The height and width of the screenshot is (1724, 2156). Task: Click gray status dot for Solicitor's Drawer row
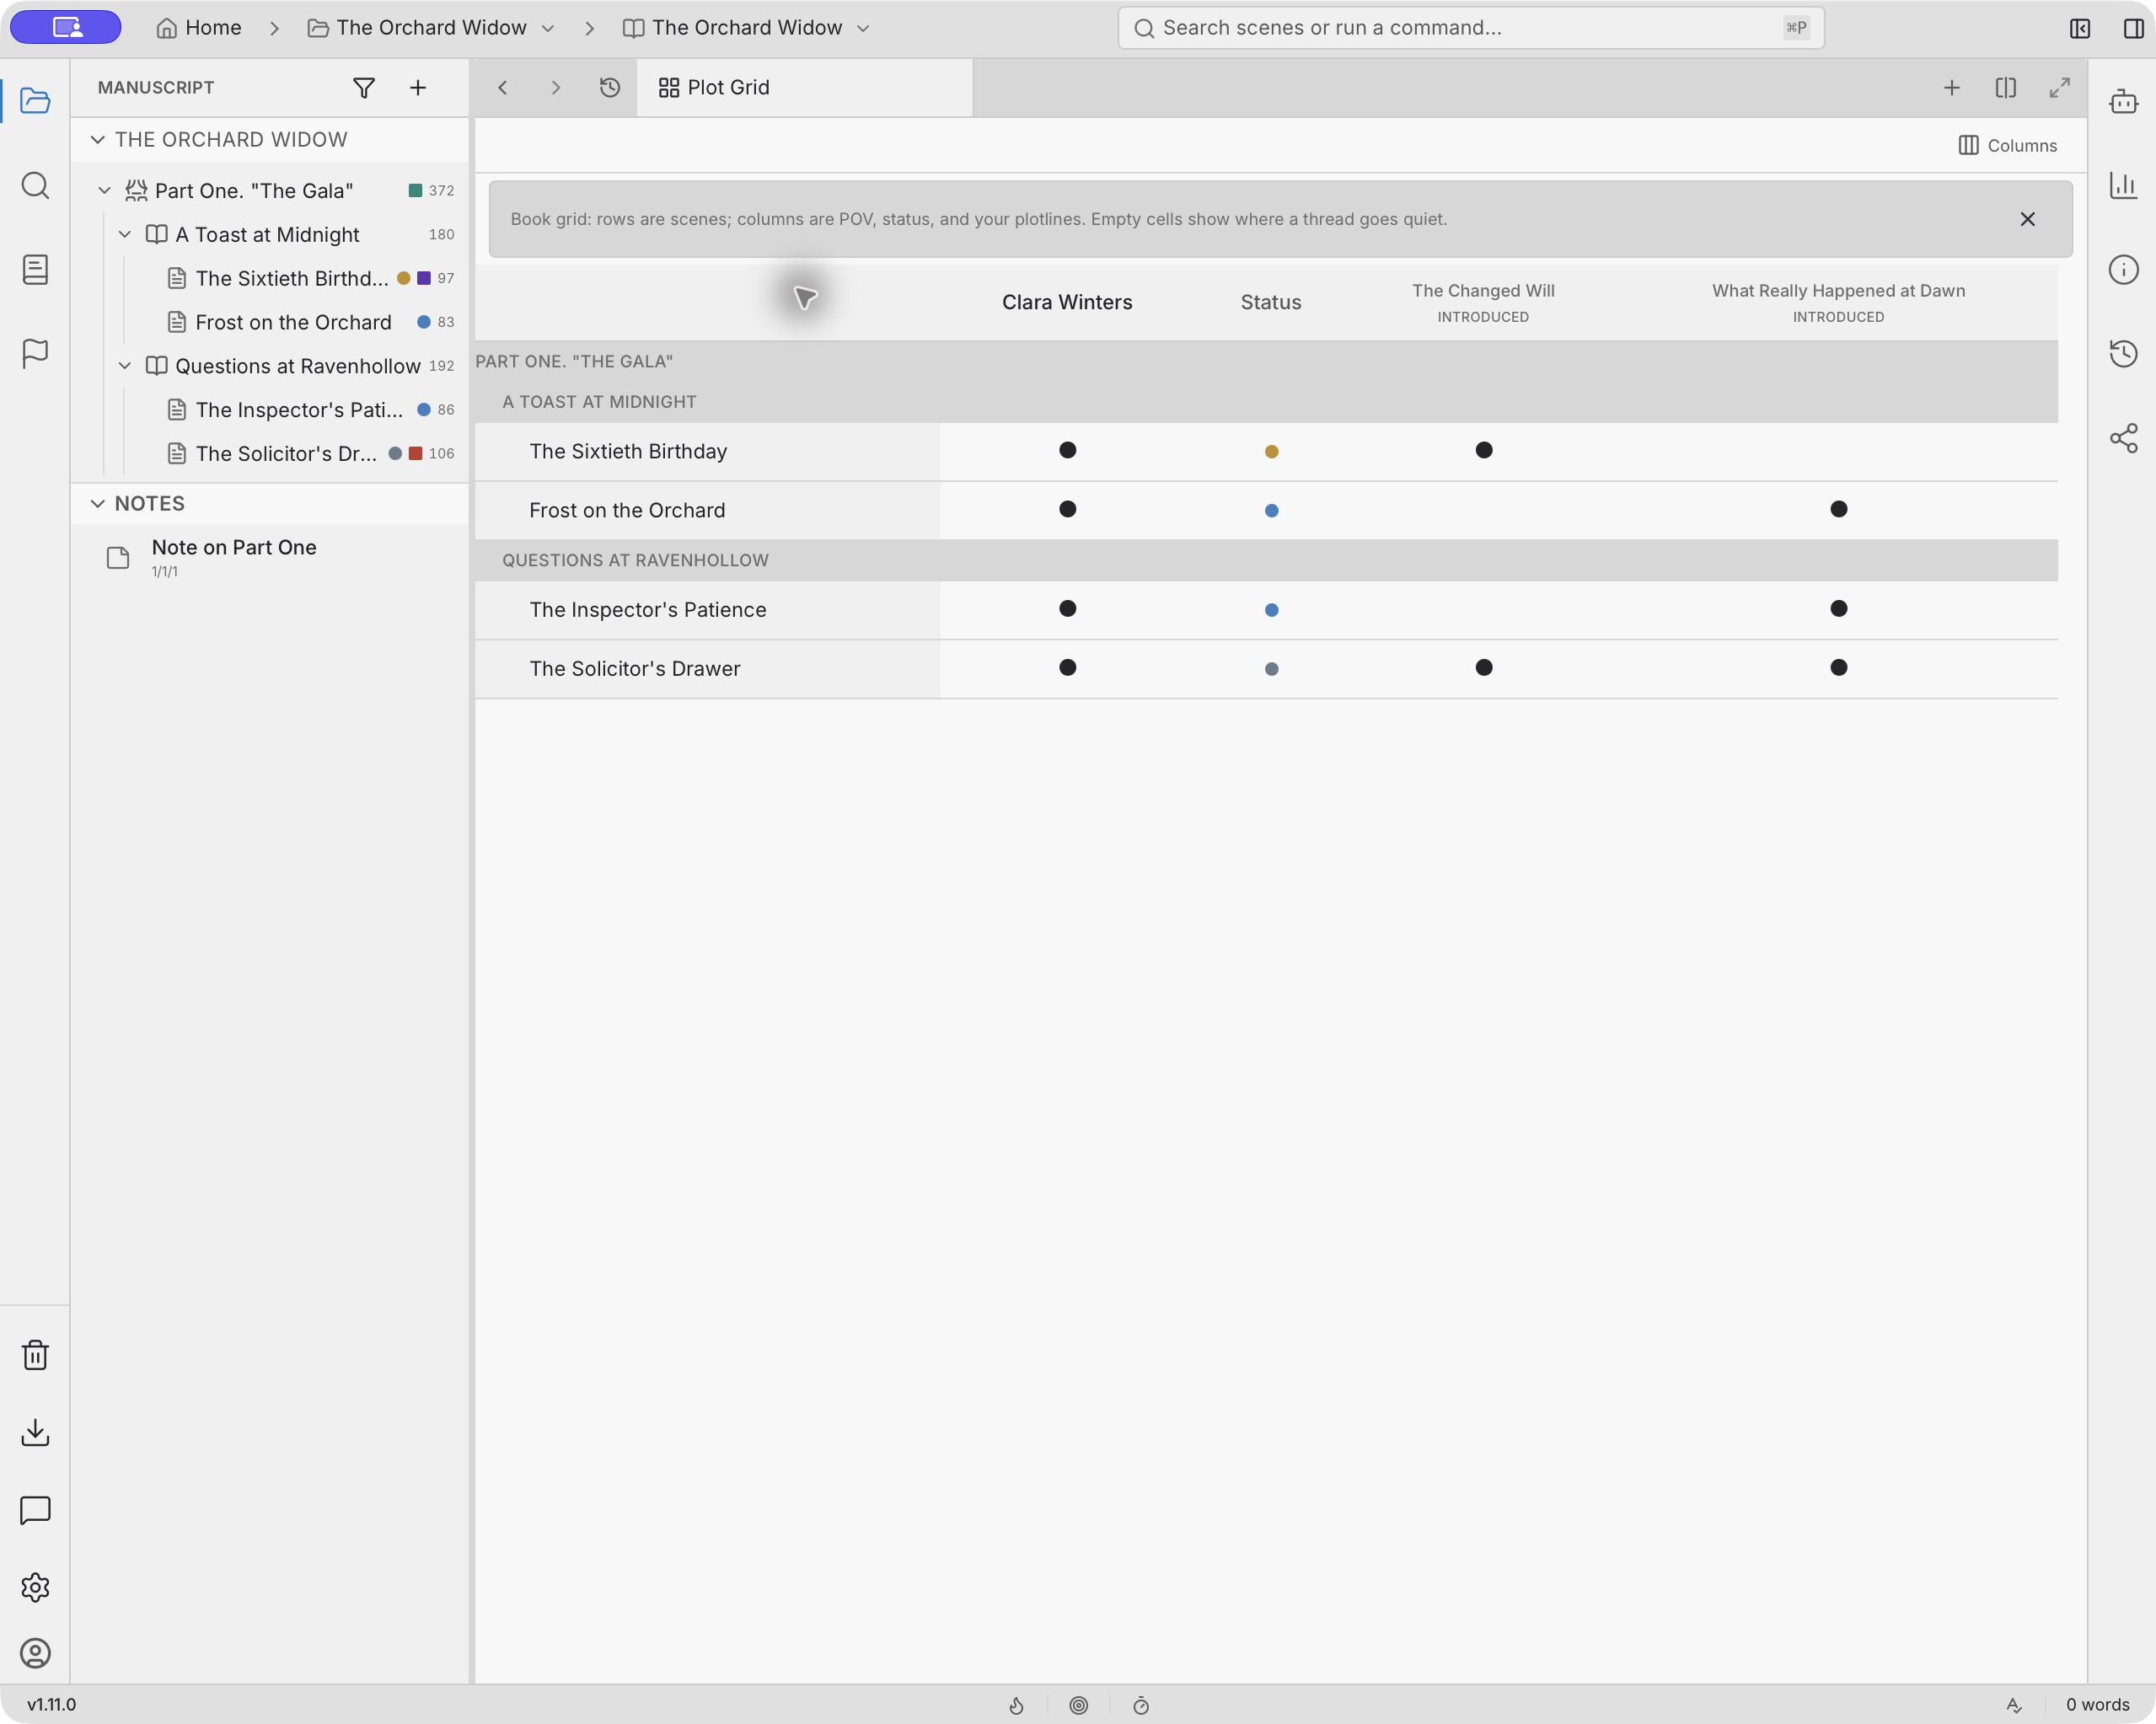coord(1271,668)
